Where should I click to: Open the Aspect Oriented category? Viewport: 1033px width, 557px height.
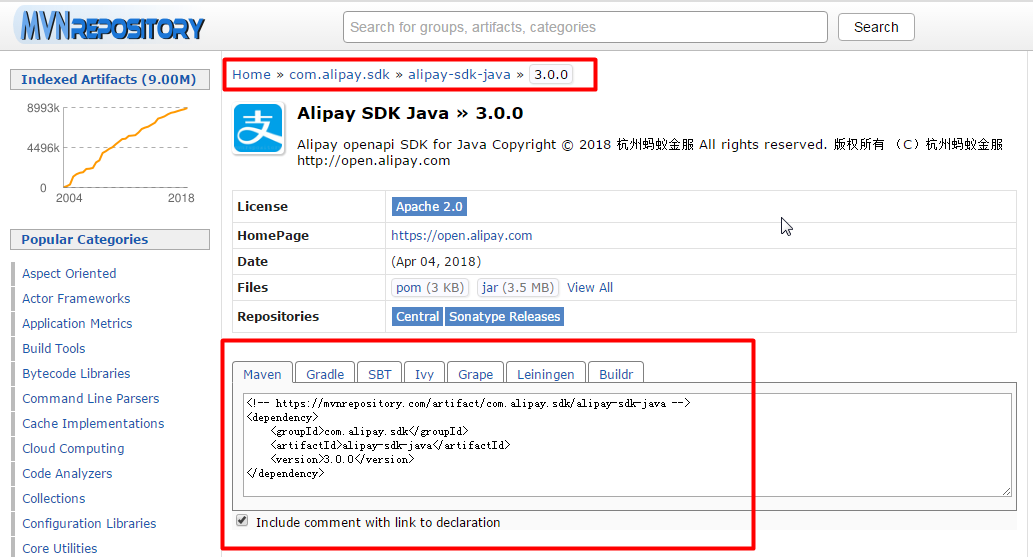69,274
